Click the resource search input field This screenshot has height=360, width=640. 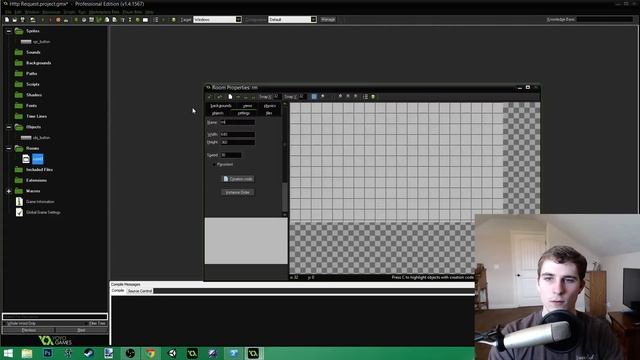pos(55,316)
